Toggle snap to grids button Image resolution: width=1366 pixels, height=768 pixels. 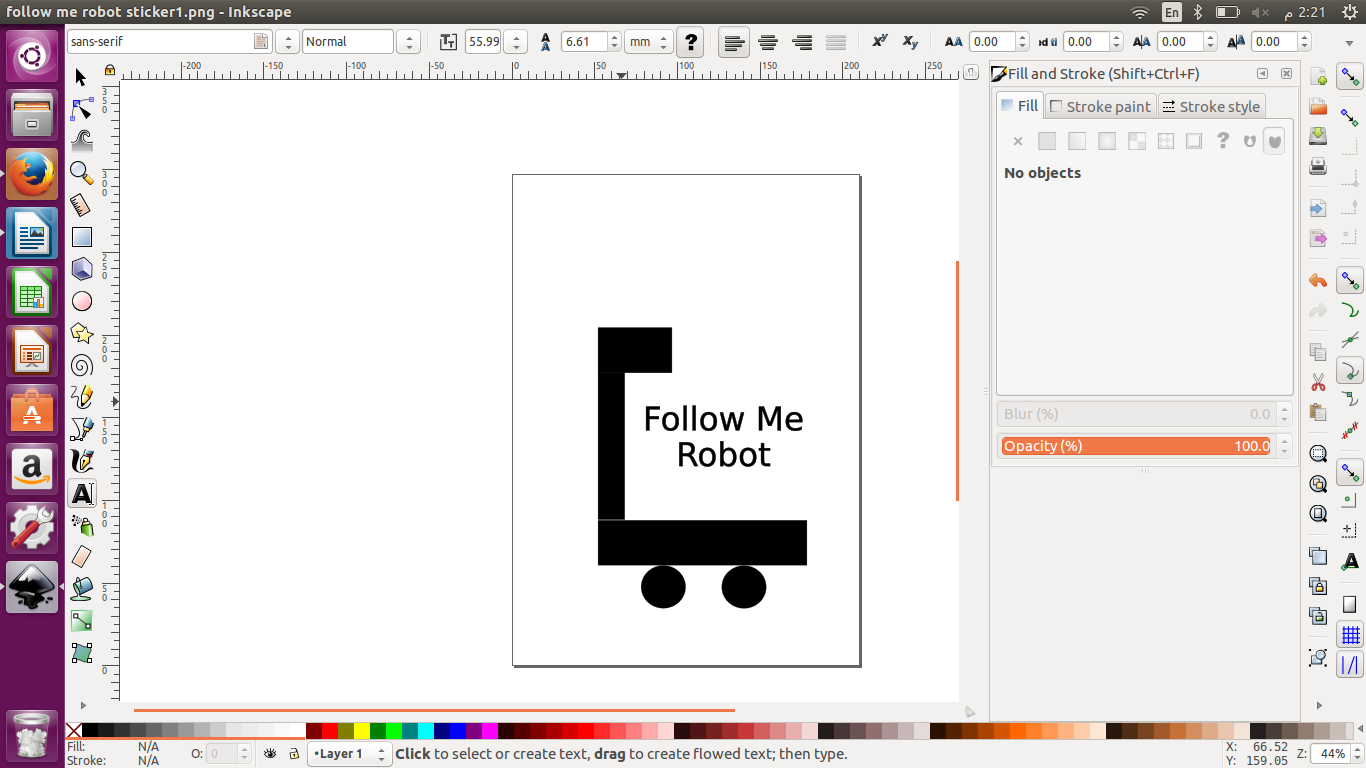click(x=1351, y=635)
